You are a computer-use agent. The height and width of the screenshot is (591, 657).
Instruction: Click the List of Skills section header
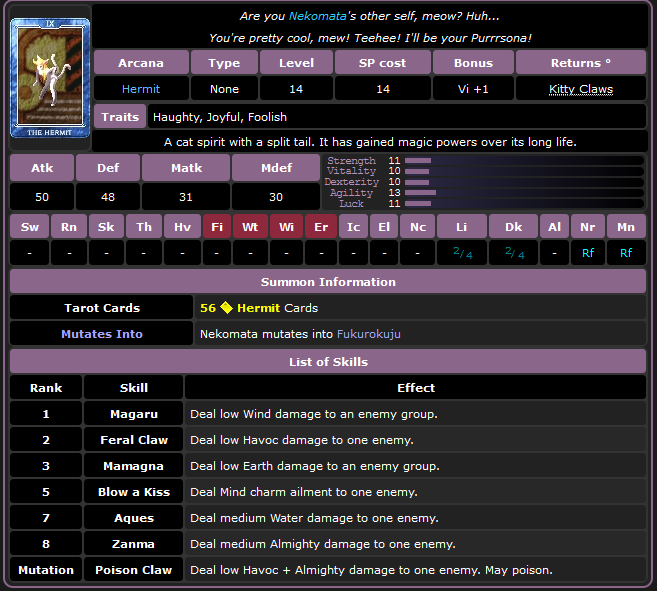[328, 362]
